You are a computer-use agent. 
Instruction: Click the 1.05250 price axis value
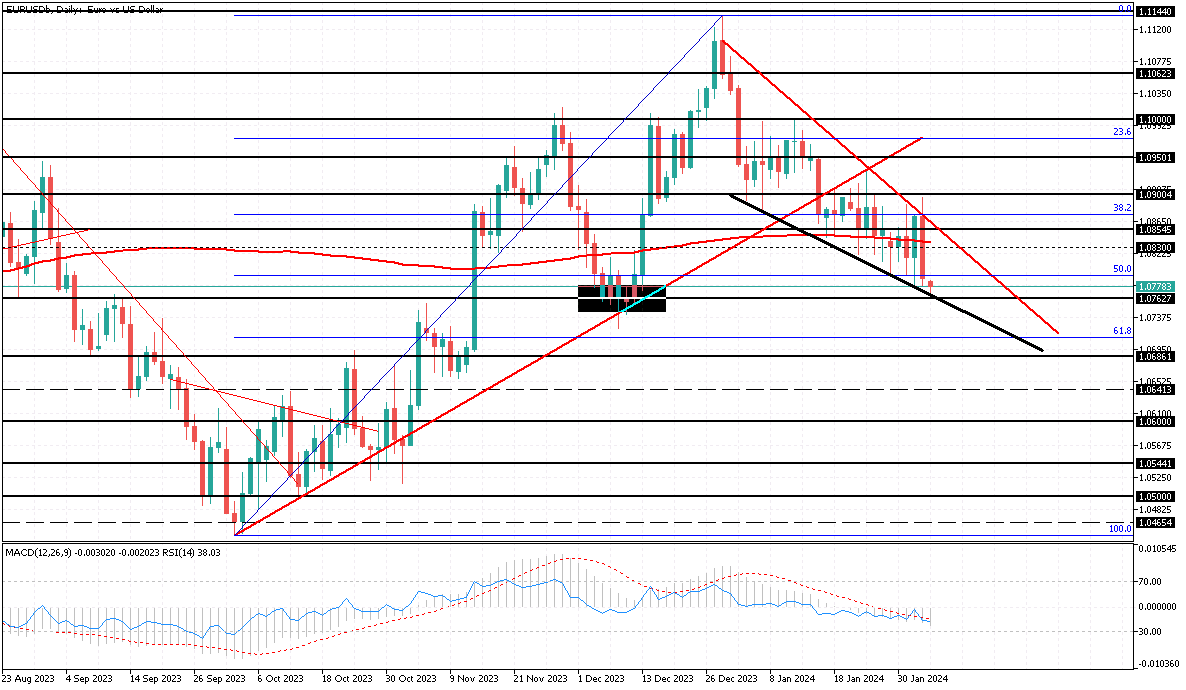1156,478
